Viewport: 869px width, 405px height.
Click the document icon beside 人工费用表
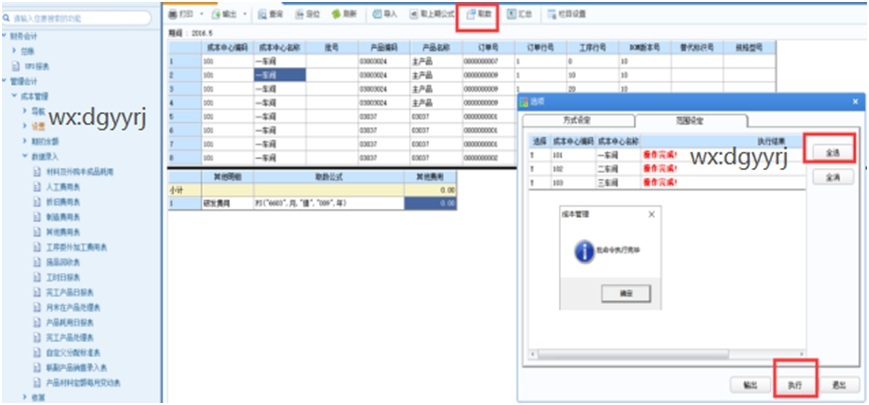point(37,187)
